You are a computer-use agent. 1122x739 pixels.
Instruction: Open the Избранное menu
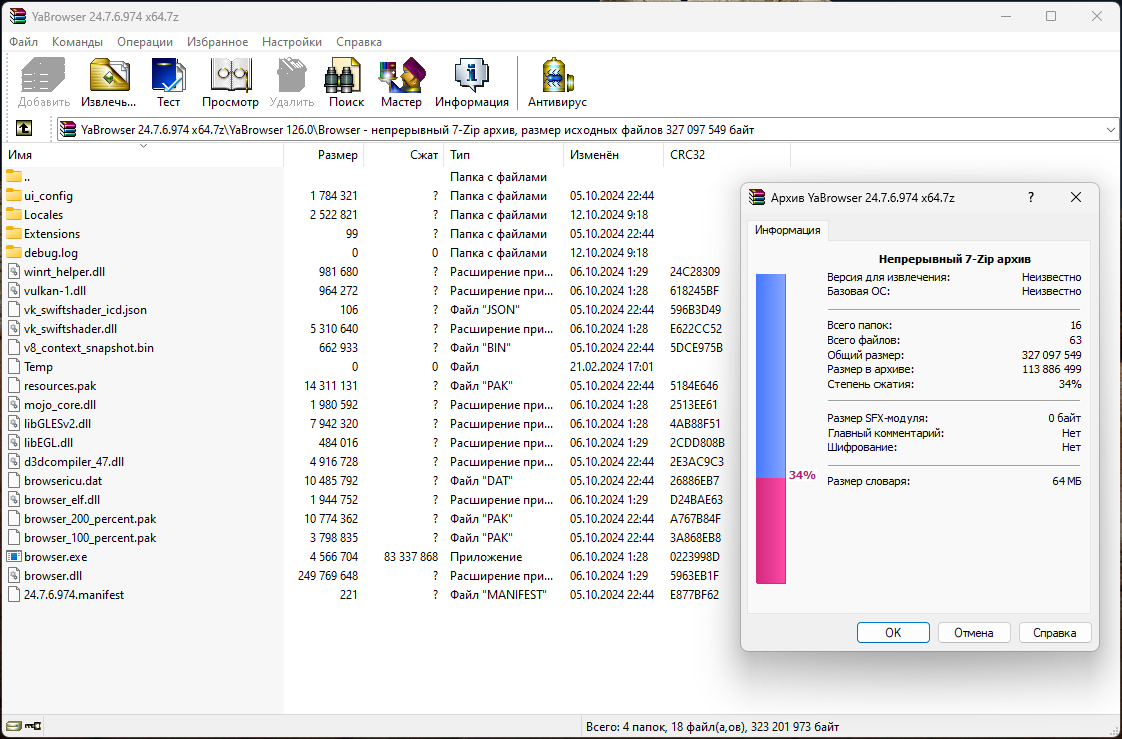click(218, 42)
